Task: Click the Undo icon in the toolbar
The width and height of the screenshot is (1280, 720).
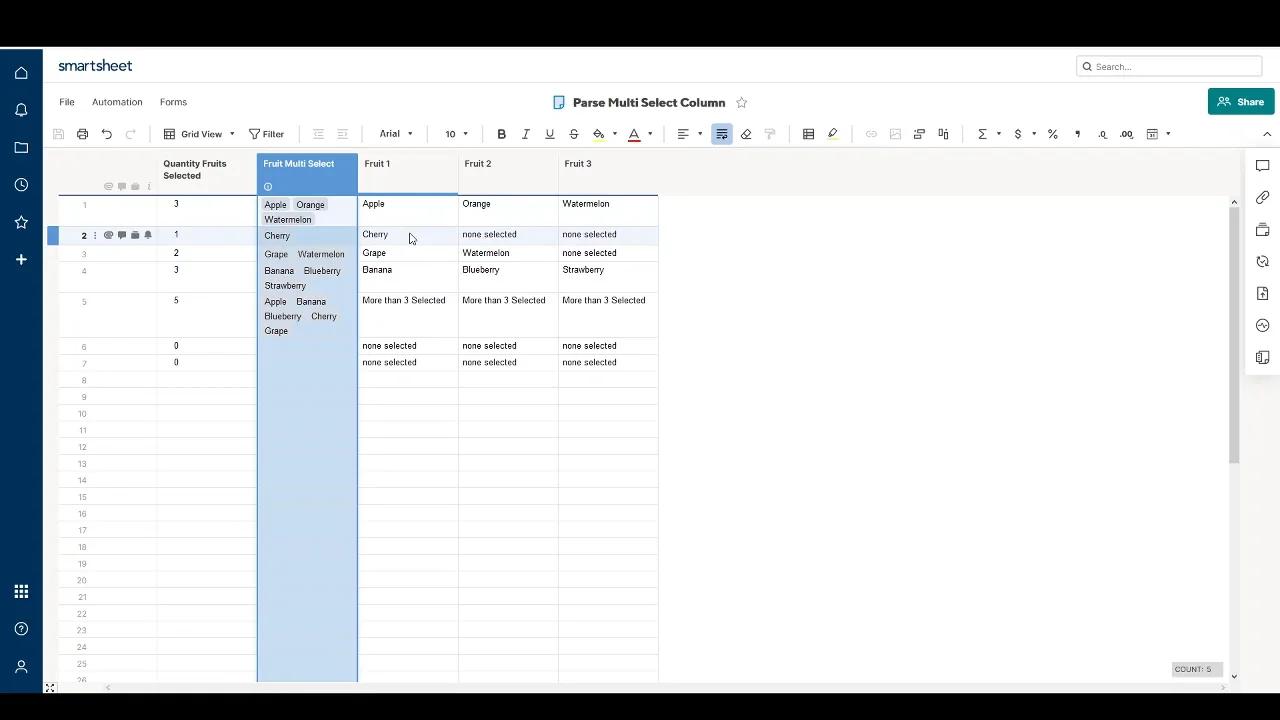Action: [x=106, y=133]
